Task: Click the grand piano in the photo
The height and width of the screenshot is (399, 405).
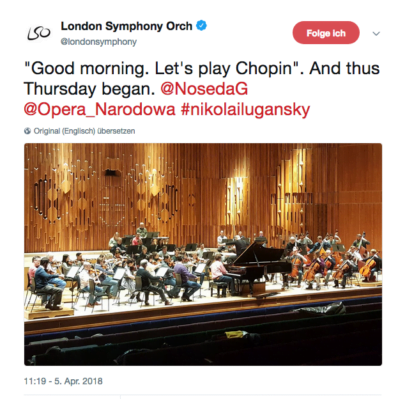Action: pyautogui.click(x=258, y=267)
